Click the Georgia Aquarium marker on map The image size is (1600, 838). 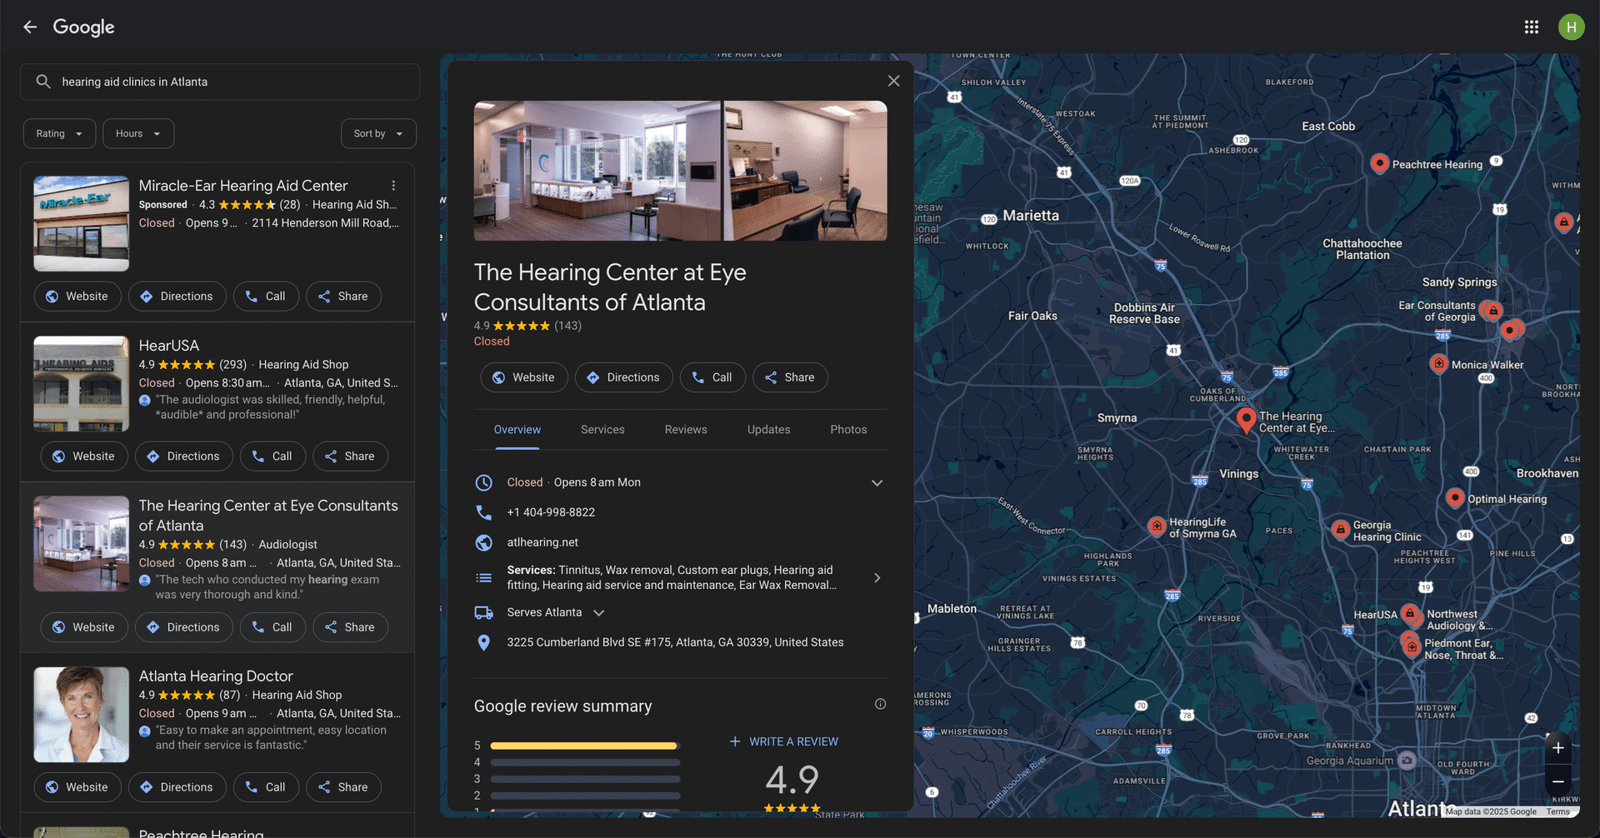1407,761
